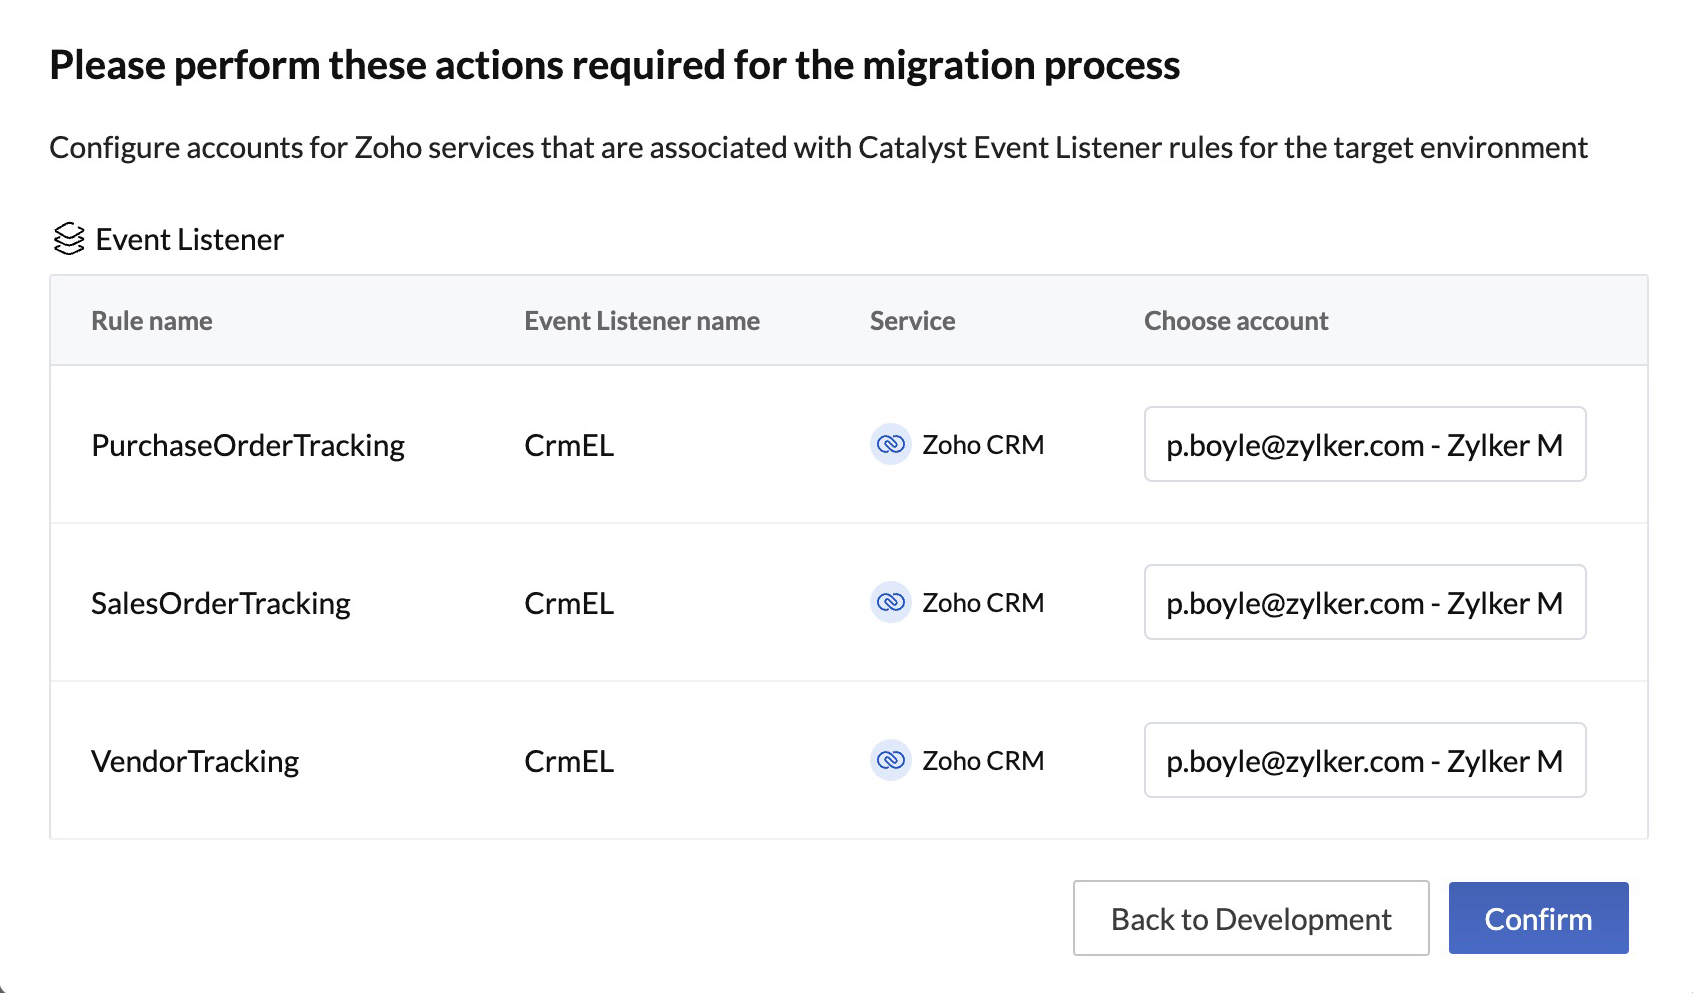
Task: Click Zoho CRM icon in SalesOrderTracking row
Action: [890, 602]
